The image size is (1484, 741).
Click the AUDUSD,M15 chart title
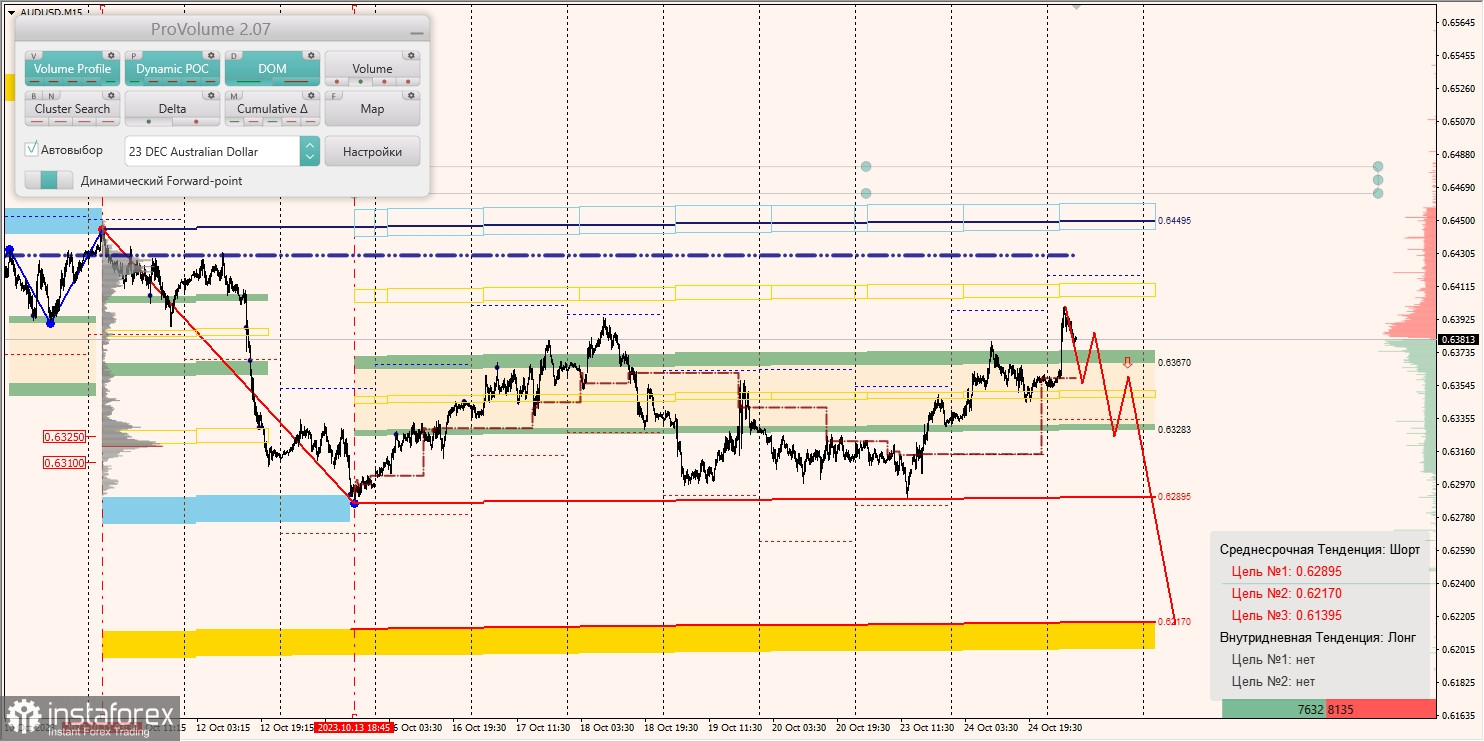[x=51, y=12]
